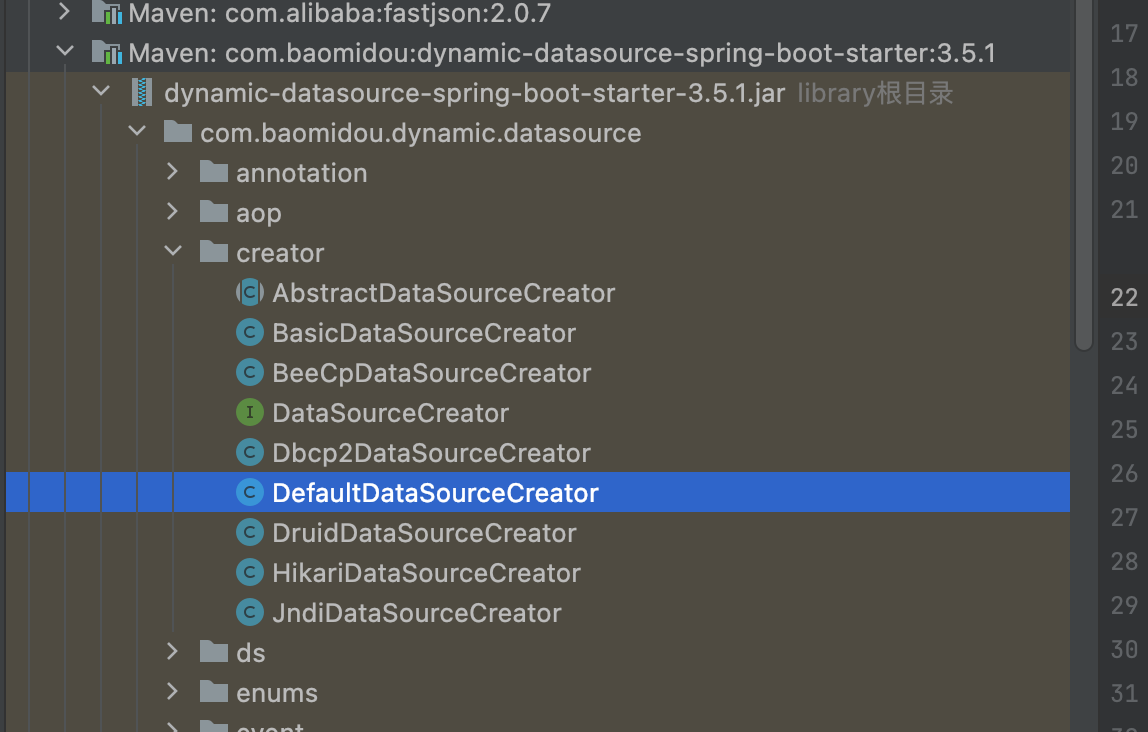This screenshot has height=732, width=1148.
Task: Click the Dbcp2DataSourceCreator class icon
Action: click(x=250, y=452)
